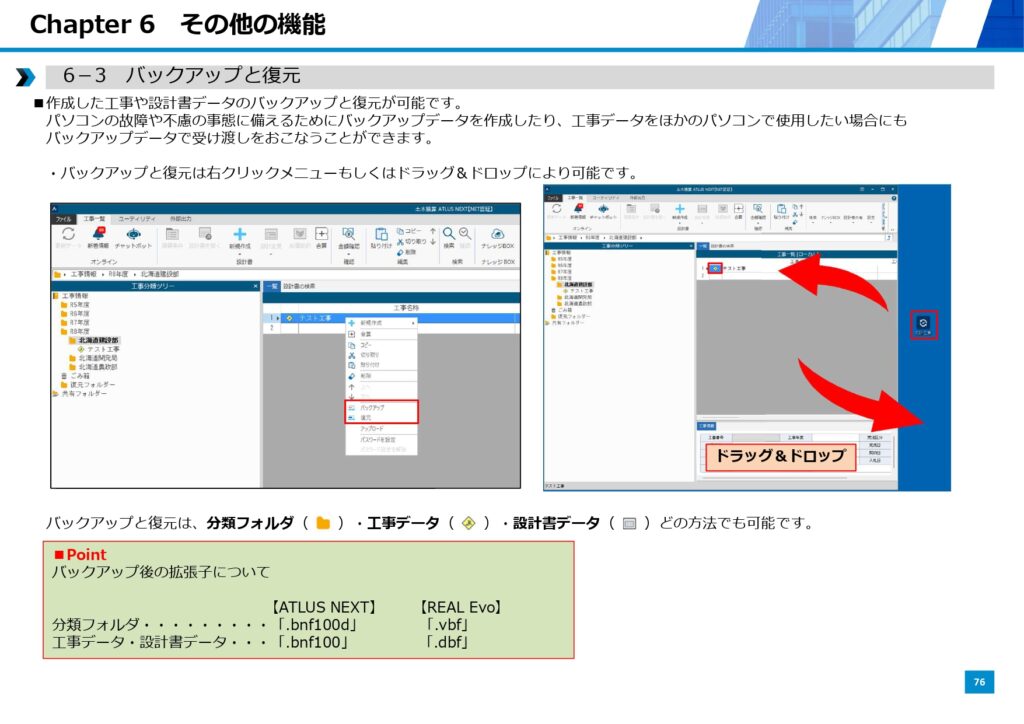Viewport: 1024px width, 724px height.
Task: Click the 貼り付け clipboard icon in left ribbon
Action: tap(380, 234)
